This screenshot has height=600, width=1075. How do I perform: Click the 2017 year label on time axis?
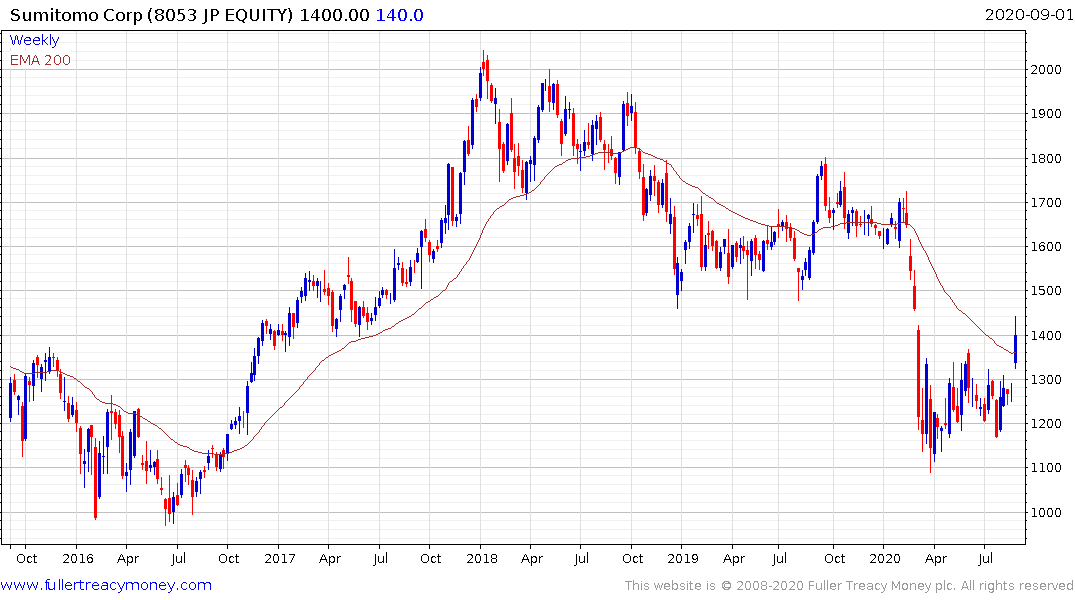[x=280, y=558]
